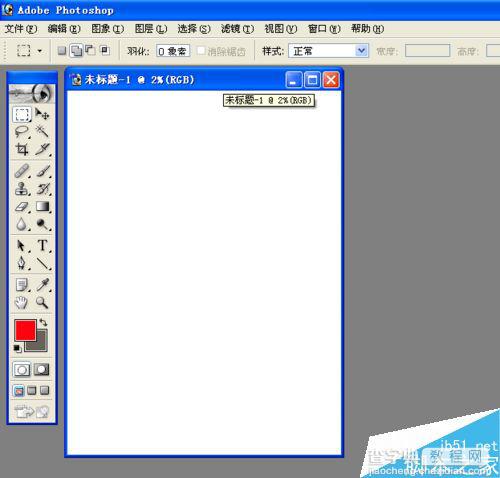Image resolution: width=500 pixels, height=478 pixels.
Task: Open the 编辑(E) menu
Action: click(x=64, y=29)
